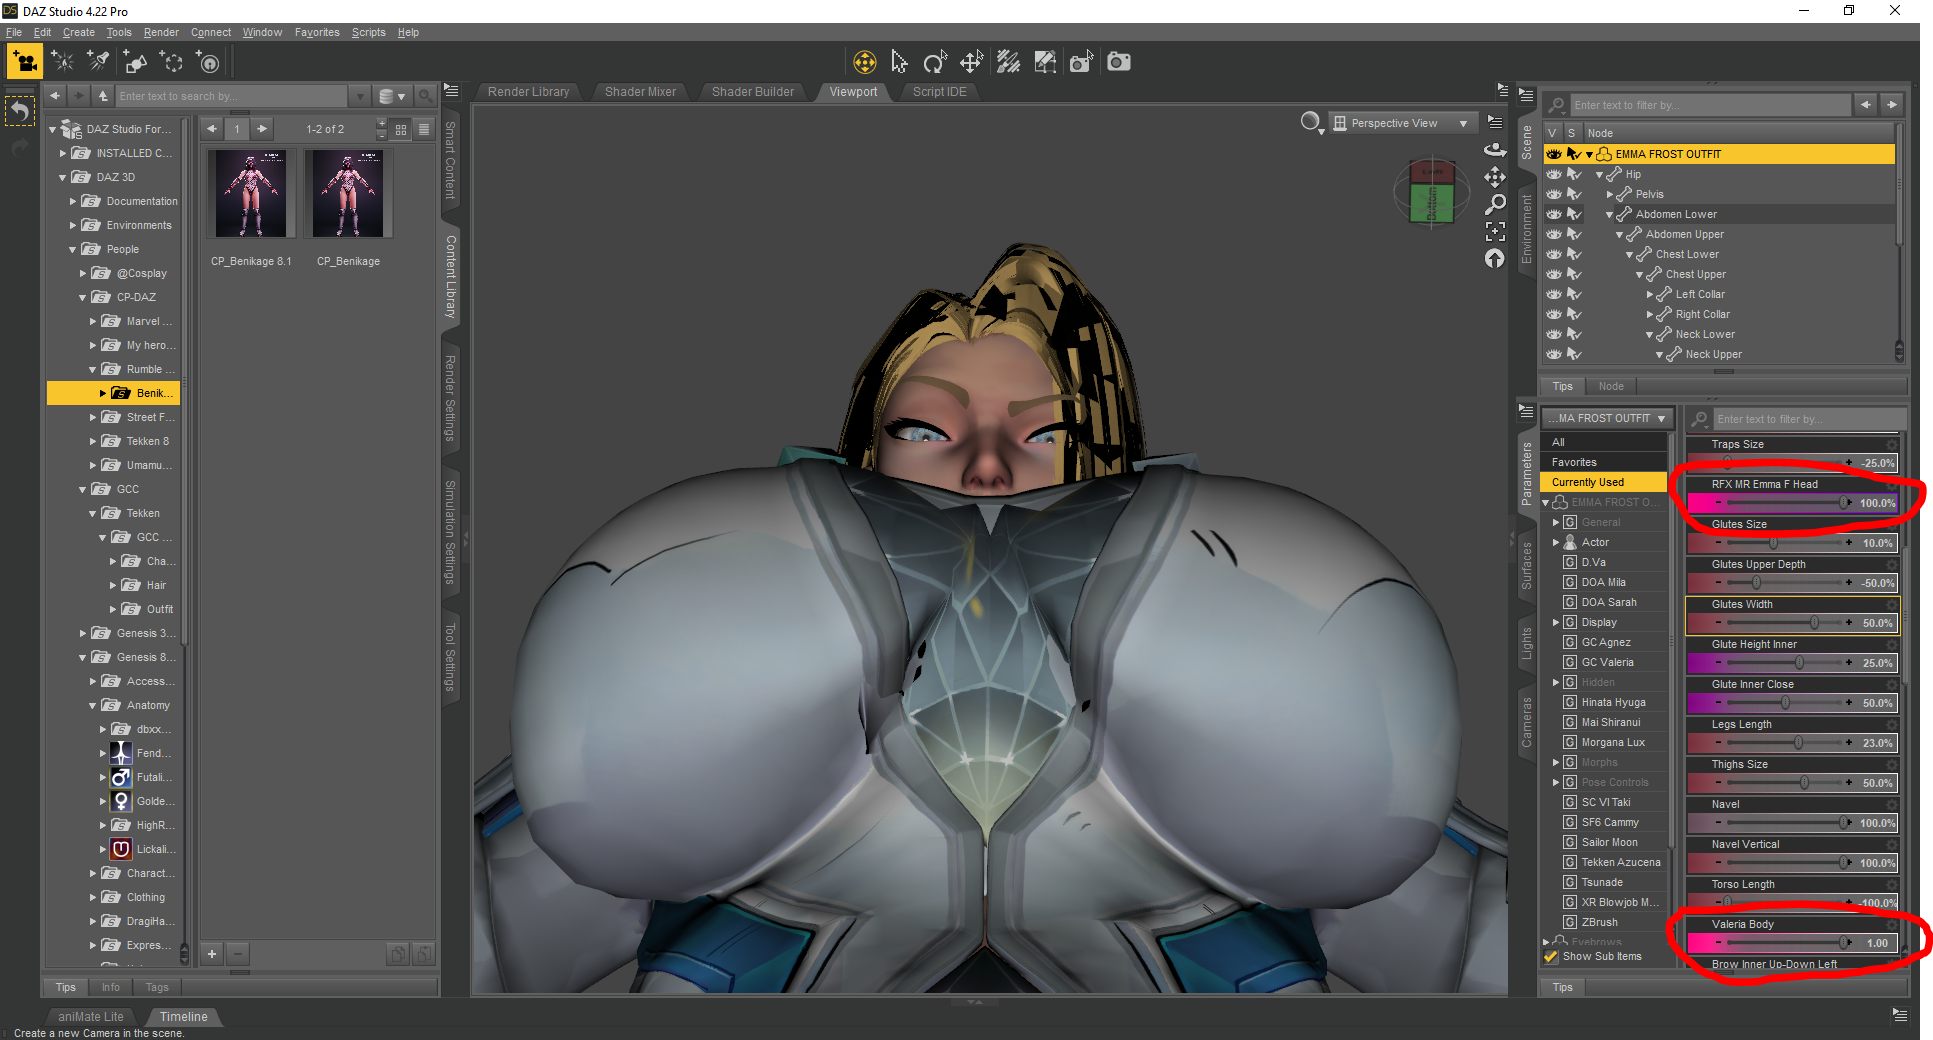
Task: Switch to the Shader Mixer tab
Action: [641, 92]
